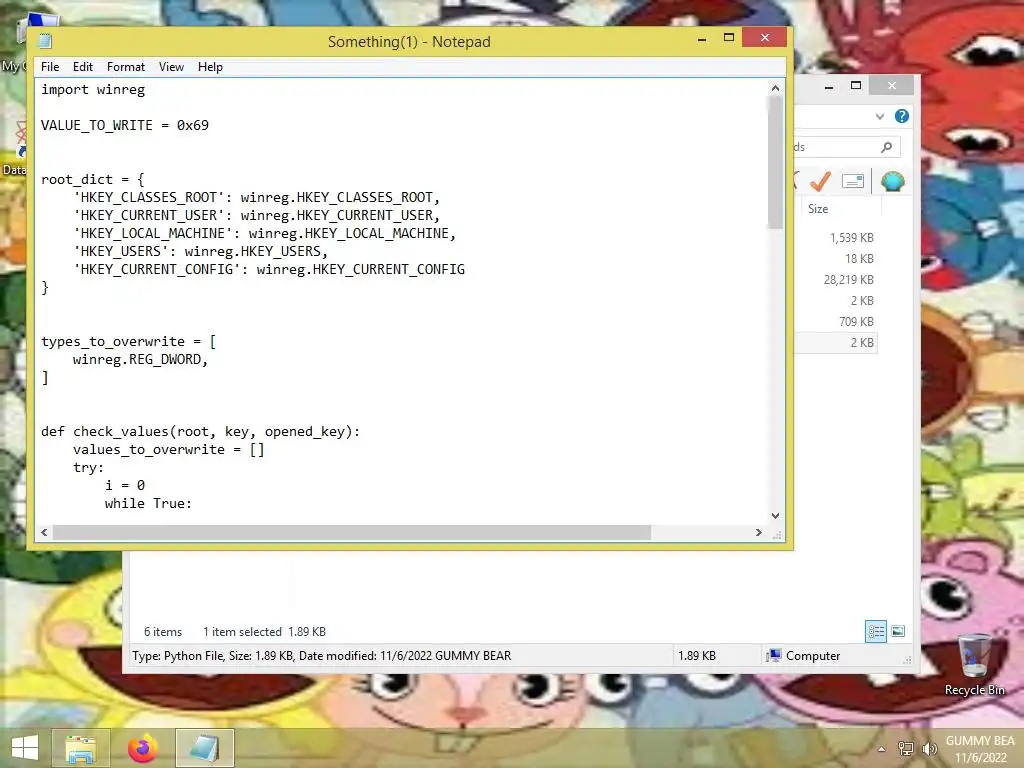Click the vertical scrollbar up arrow in Notepad
Image resolution: width=1024 pixels, height=768 pixels.
[x=775, y=88]
